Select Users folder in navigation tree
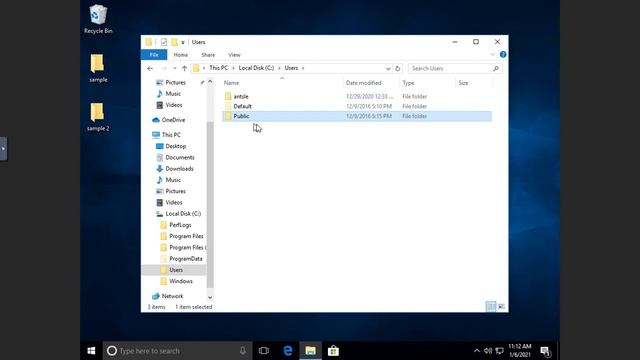This screenshot has width=640, height=360. coord(176,270)
